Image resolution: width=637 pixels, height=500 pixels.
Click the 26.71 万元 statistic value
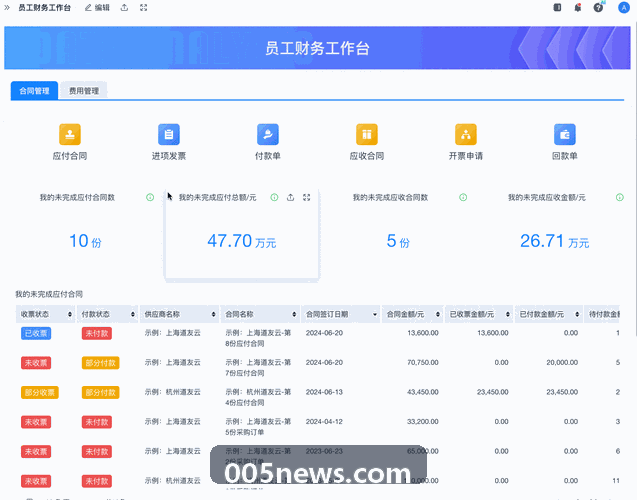[555, 241]
